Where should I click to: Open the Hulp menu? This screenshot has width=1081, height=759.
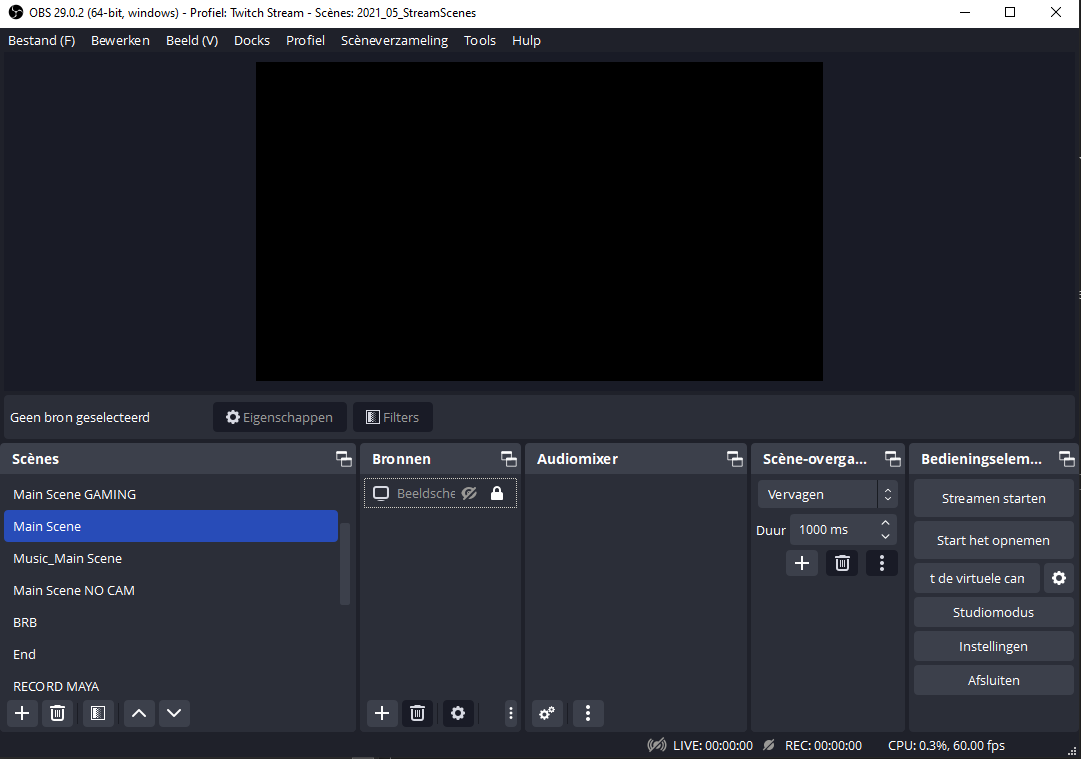[x=526, y=41]
